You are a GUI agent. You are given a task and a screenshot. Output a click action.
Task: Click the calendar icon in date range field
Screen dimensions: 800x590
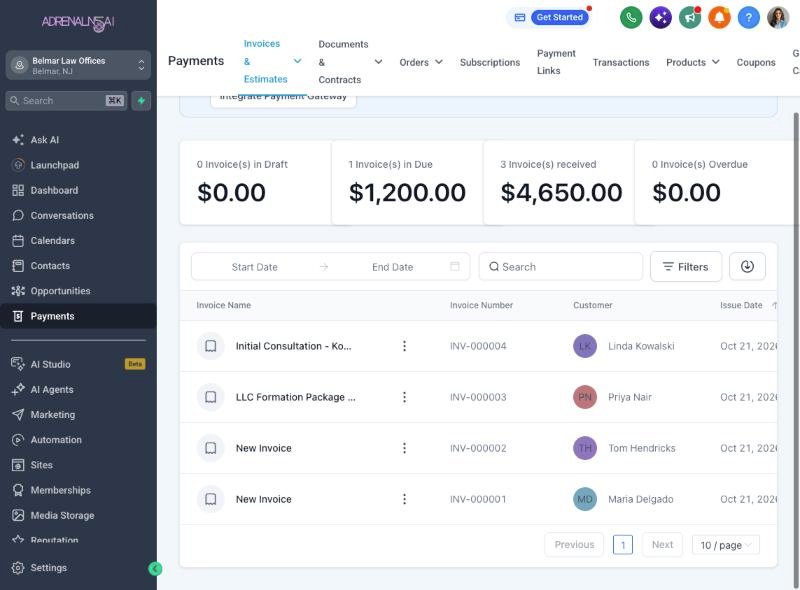point(455,266)
